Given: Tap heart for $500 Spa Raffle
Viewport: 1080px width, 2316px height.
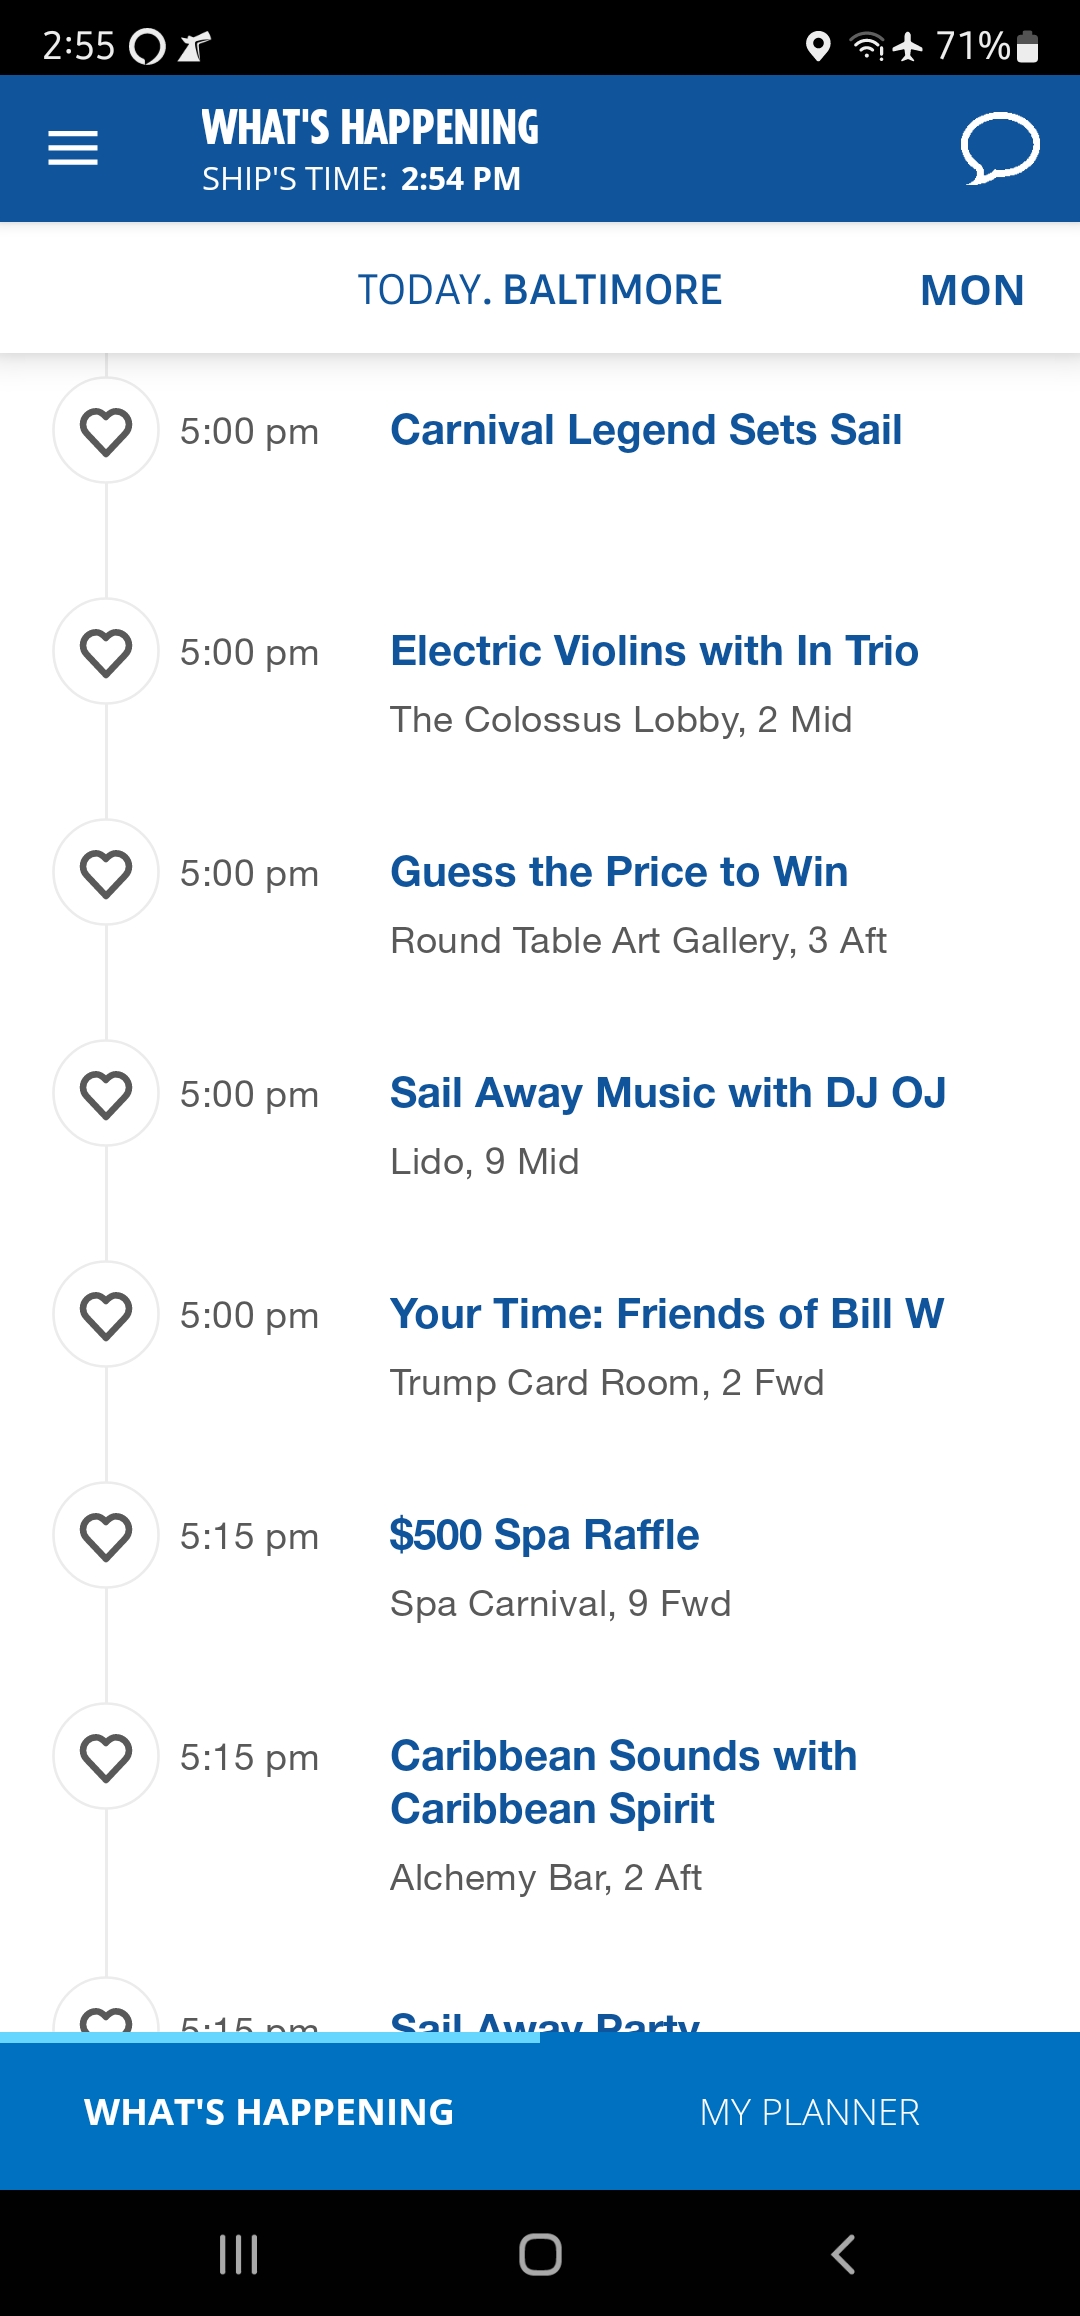Looking at the screenshot, I should pyautogui.click(x=106, y=1536).
